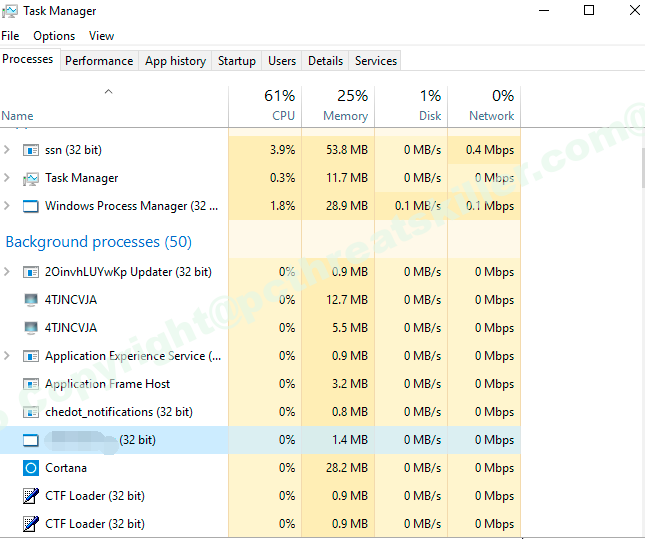Click the Windows Process Manager icon

click(31, 206)
